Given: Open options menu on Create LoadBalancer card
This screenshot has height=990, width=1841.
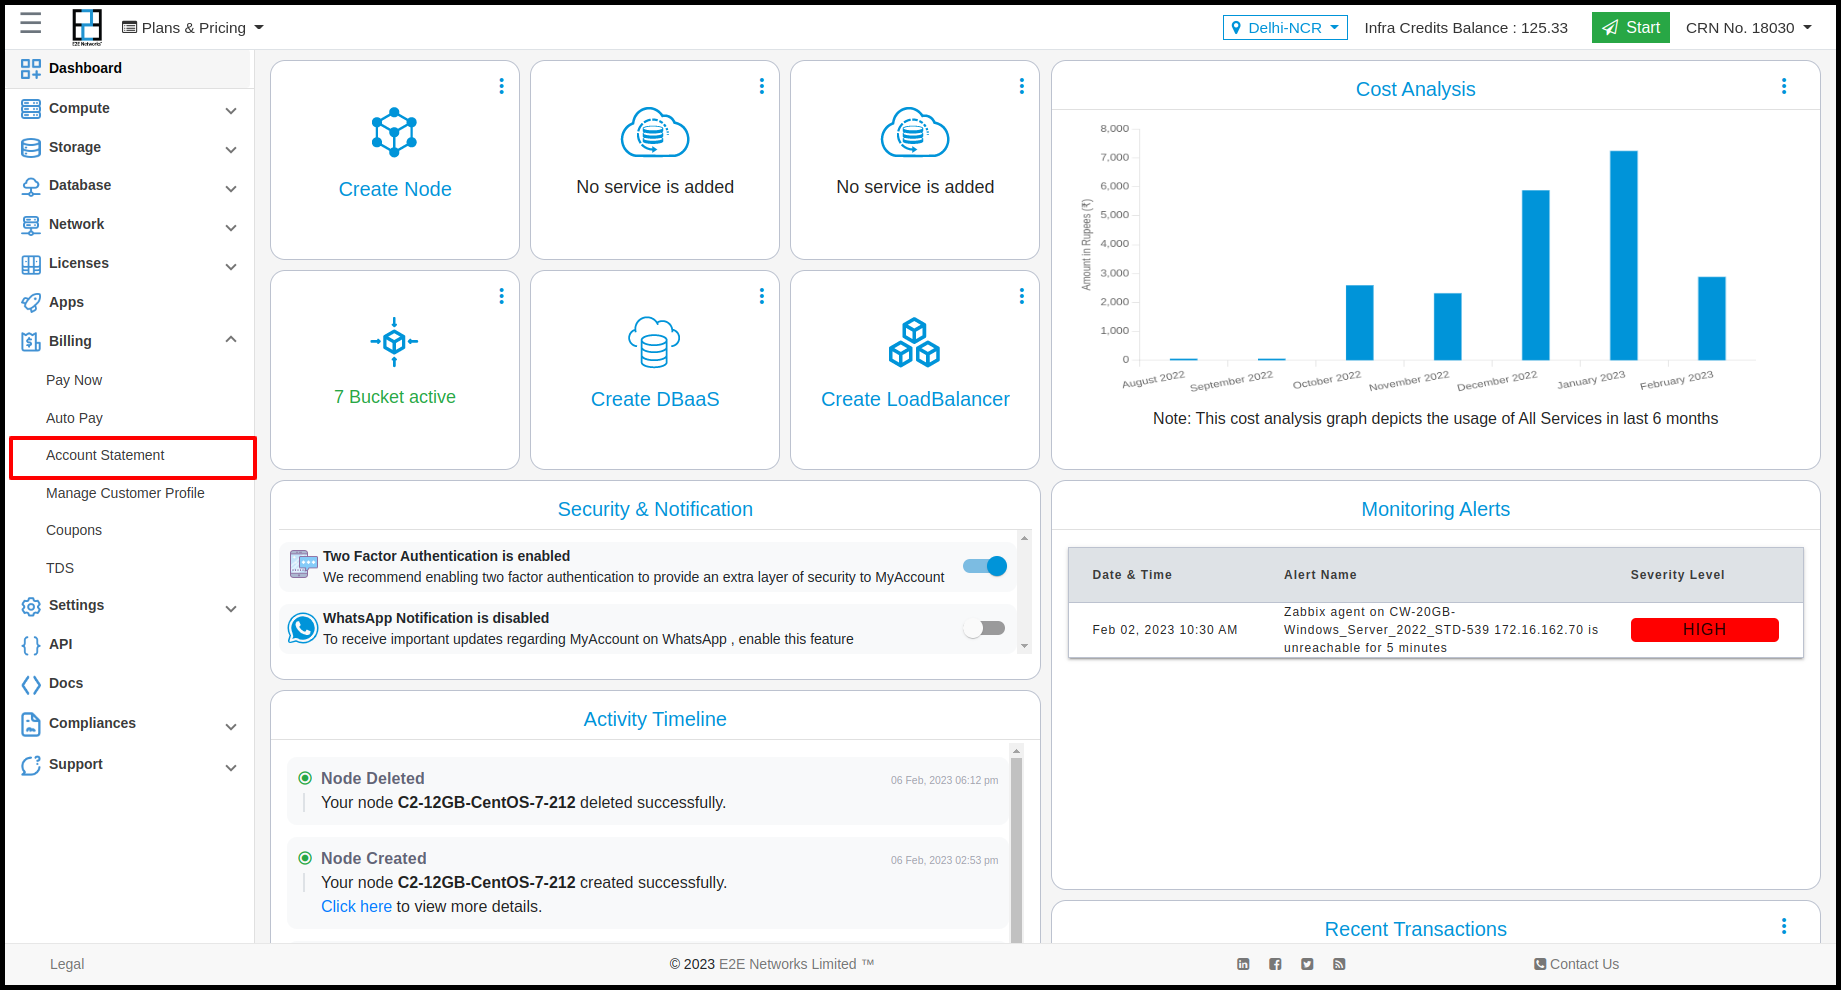Looking at the screenshot, I should click(1022, 296).
